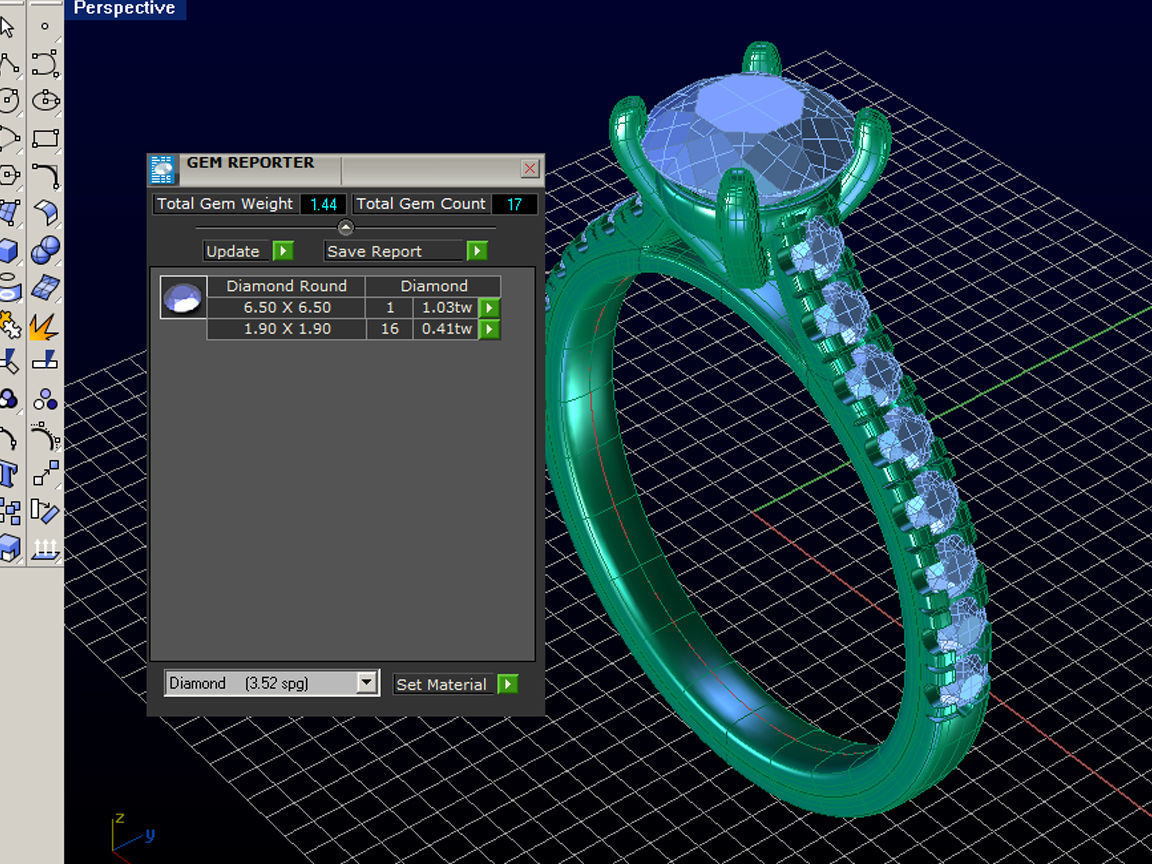Choose the Array objects tool
Screen dimensions: 1152x864
click(9, 511)
